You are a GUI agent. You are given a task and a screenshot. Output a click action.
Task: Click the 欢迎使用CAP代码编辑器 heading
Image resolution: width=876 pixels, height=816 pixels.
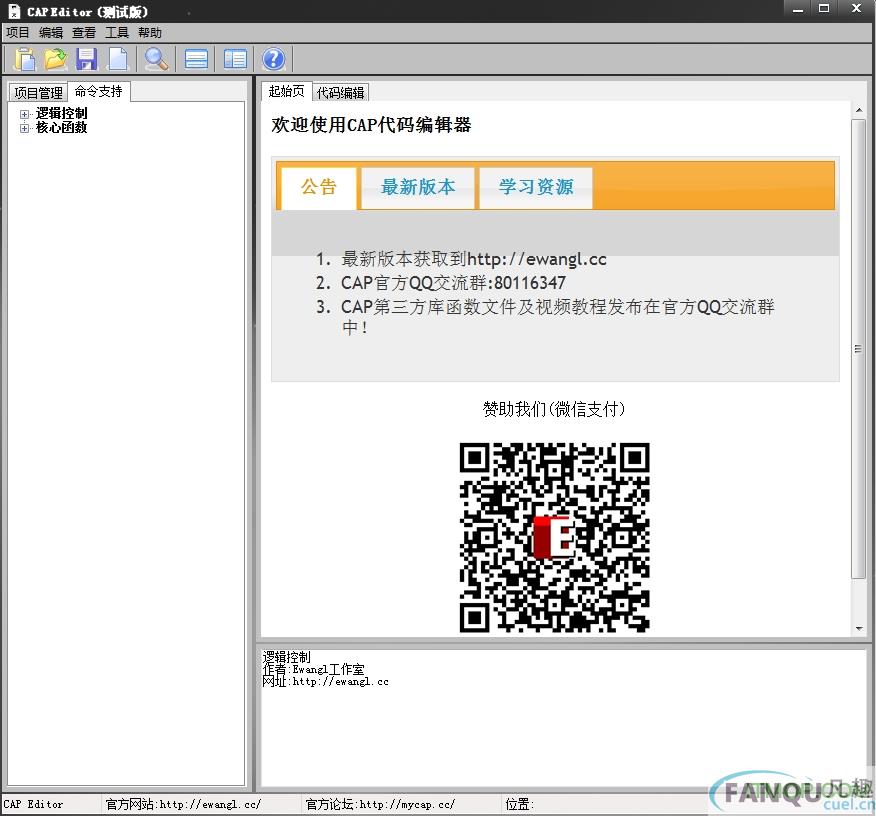pos(371,125)
